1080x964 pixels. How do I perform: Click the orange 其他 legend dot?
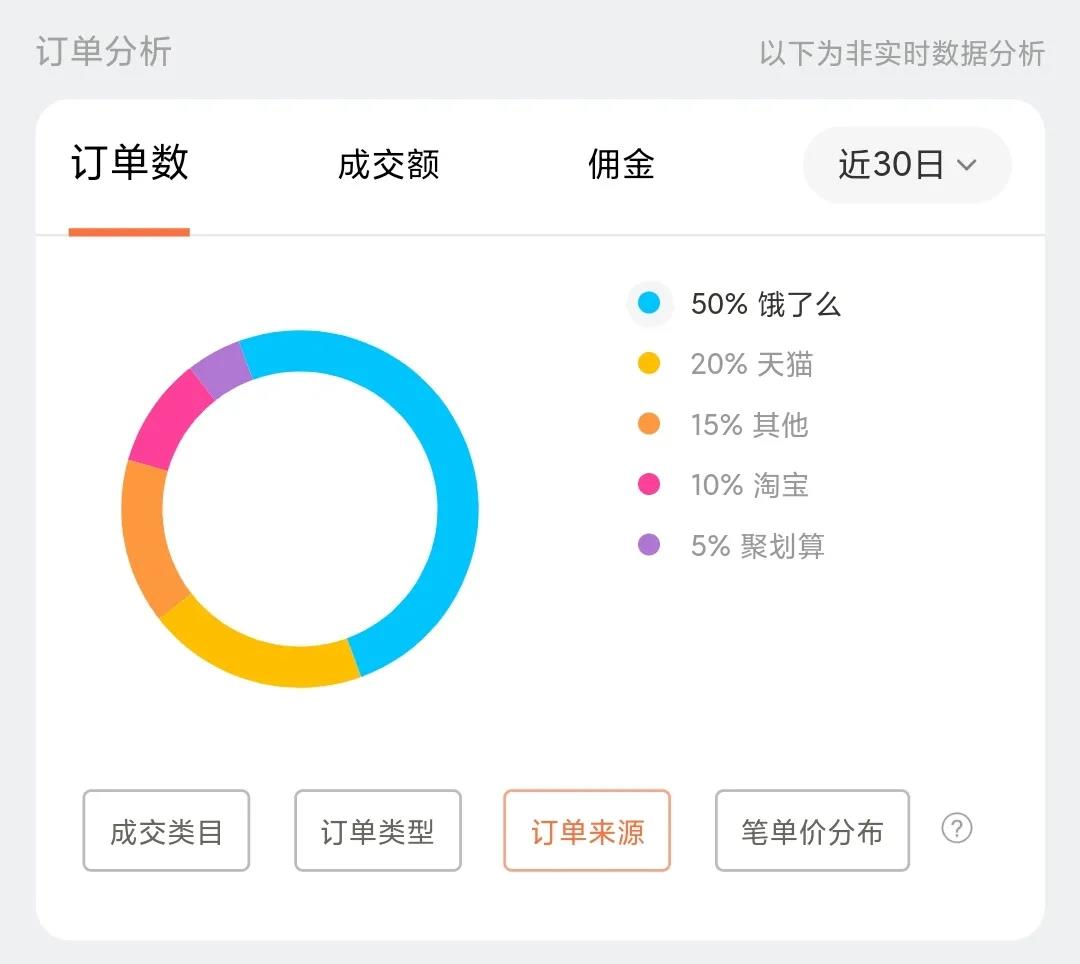[x=649, y=423]
